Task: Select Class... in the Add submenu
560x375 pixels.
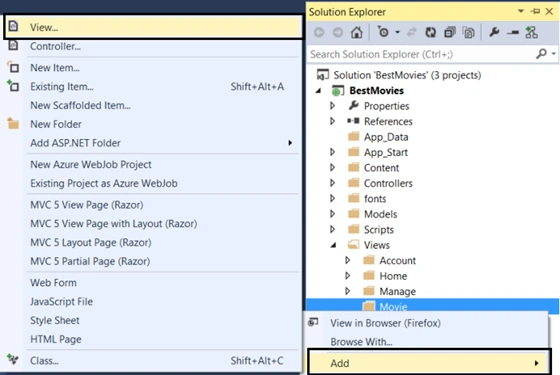Action: pyautogui.click(x=153, y=361)
